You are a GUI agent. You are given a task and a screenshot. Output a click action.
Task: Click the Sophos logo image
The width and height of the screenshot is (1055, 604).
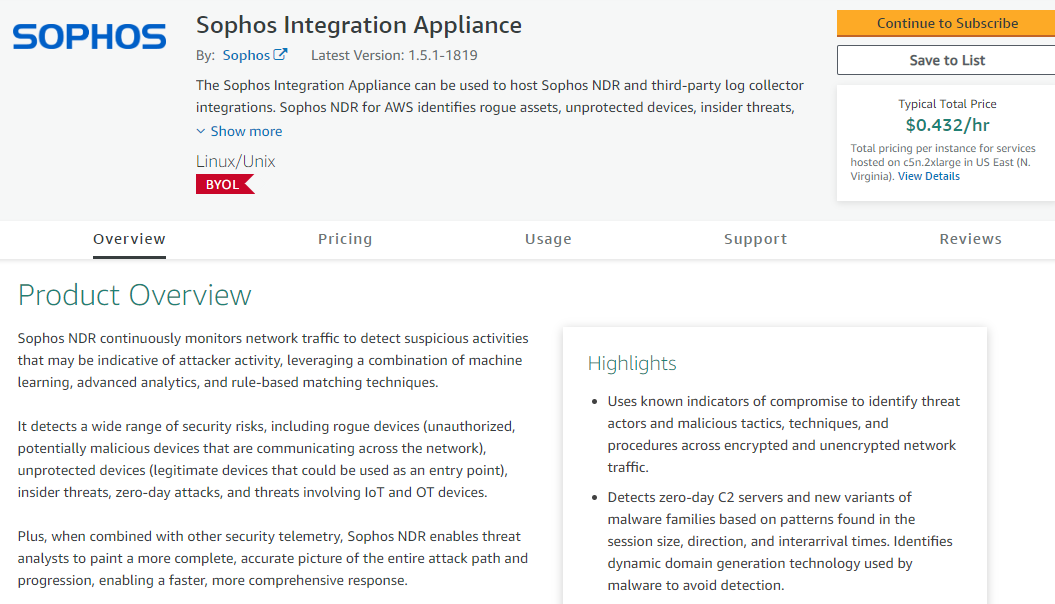[89, 37]
